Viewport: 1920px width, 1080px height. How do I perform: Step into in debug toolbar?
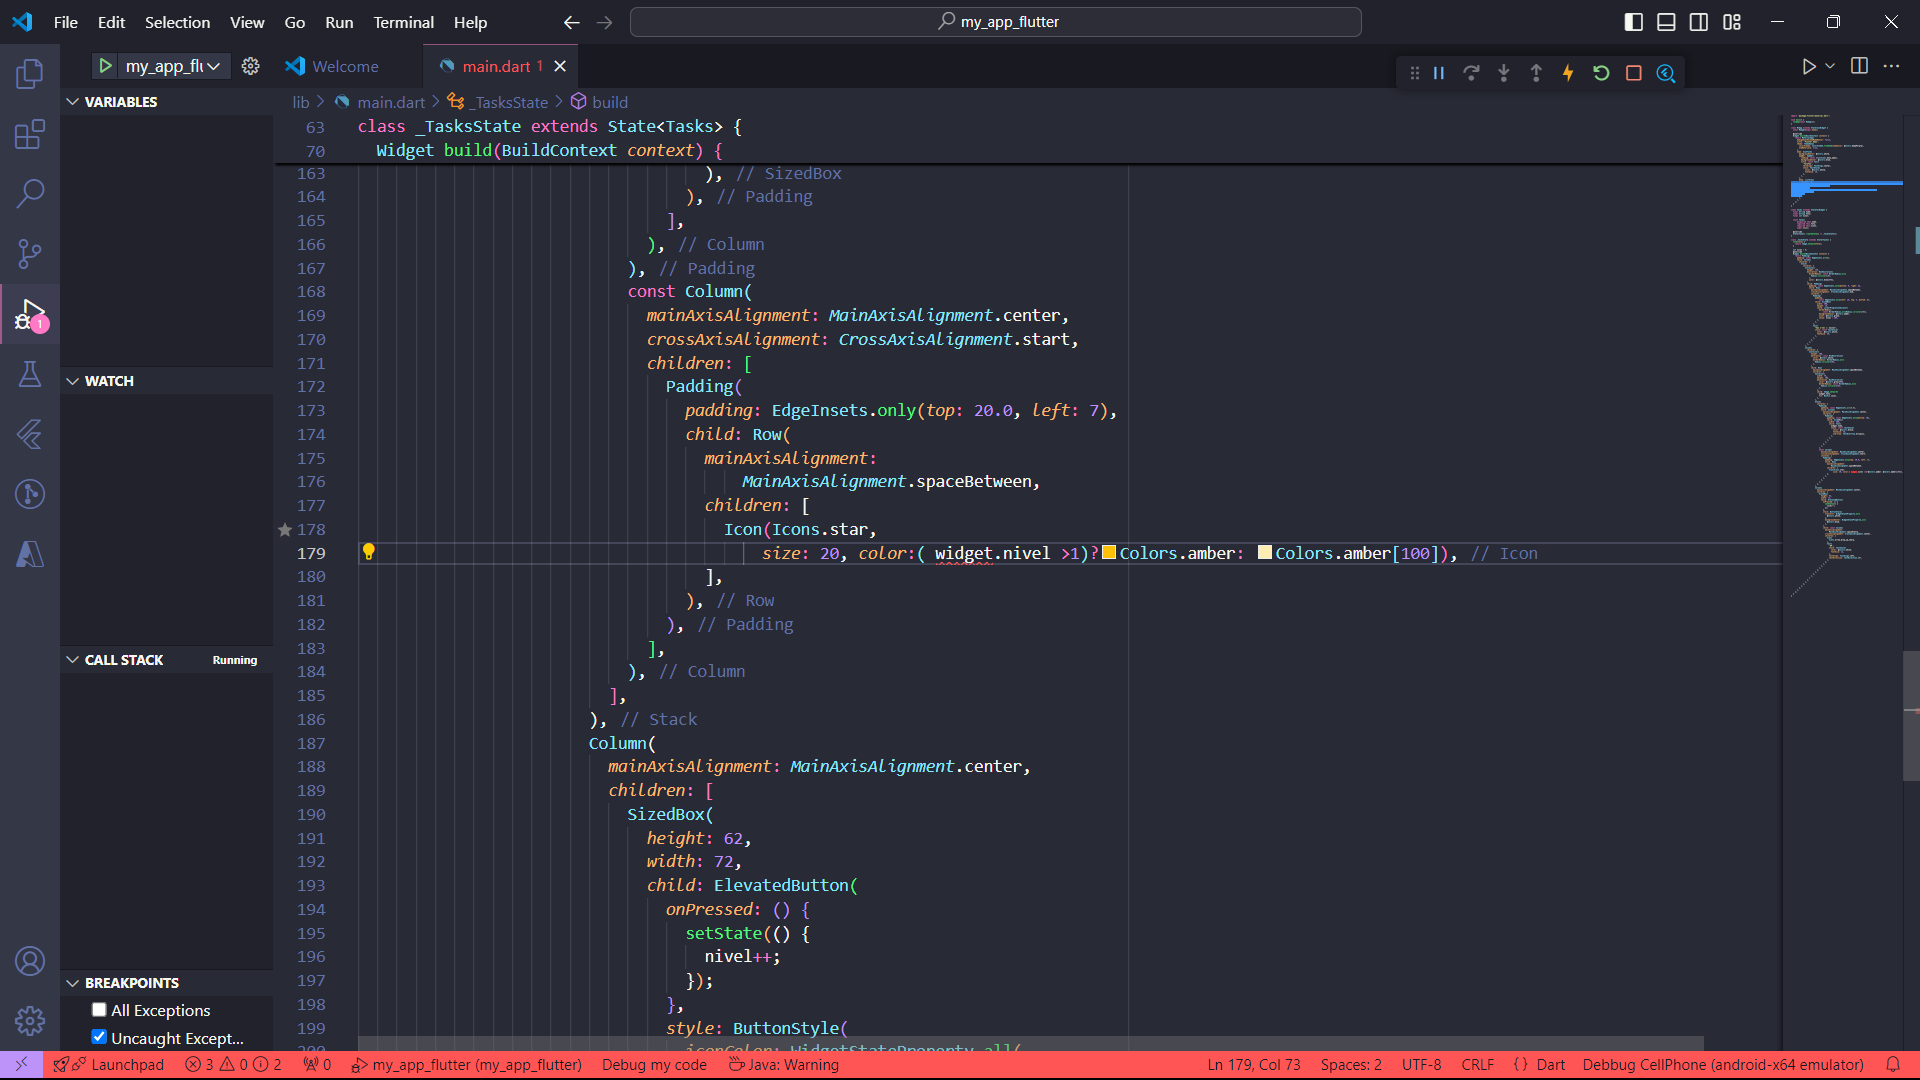(x=1504, y=73)
